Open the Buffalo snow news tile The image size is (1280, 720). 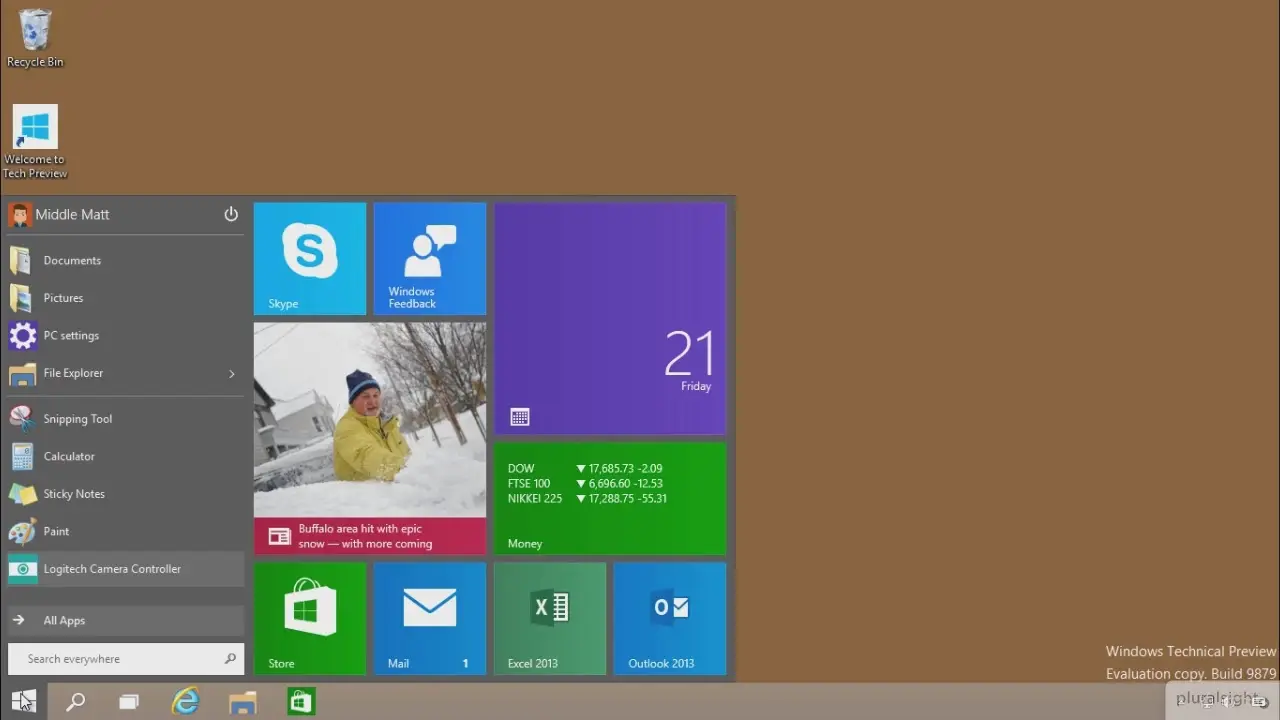click(x=370, y=439)
